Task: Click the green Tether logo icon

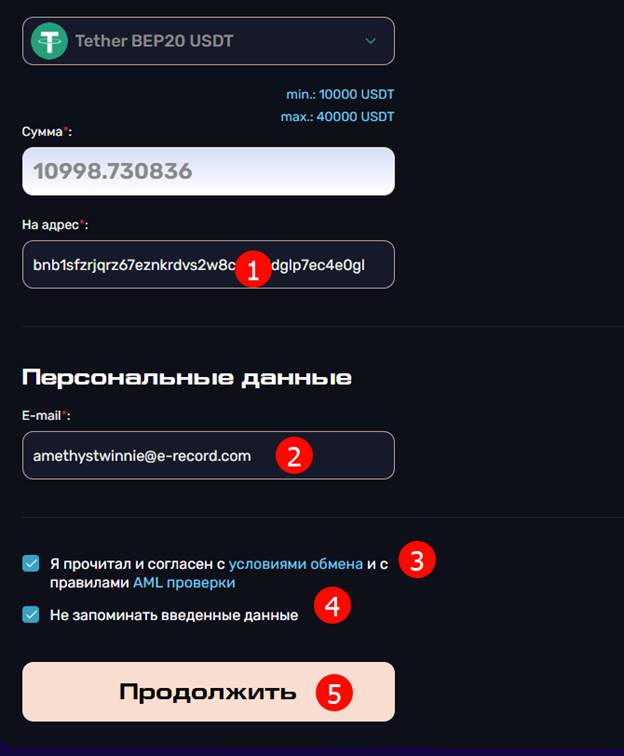Action: coord(49,41)
